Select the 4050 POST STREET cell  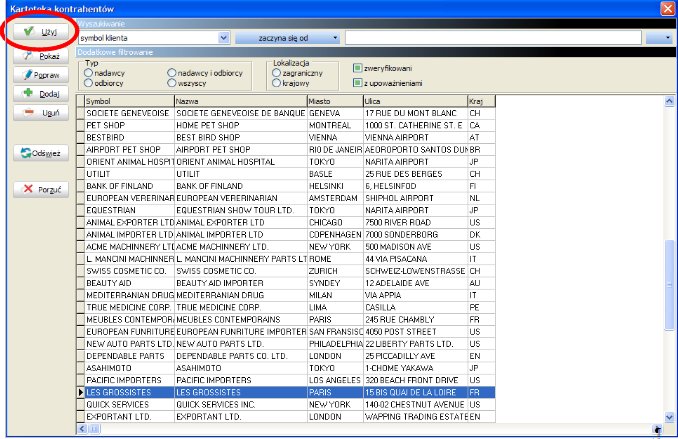click(416, 332)
